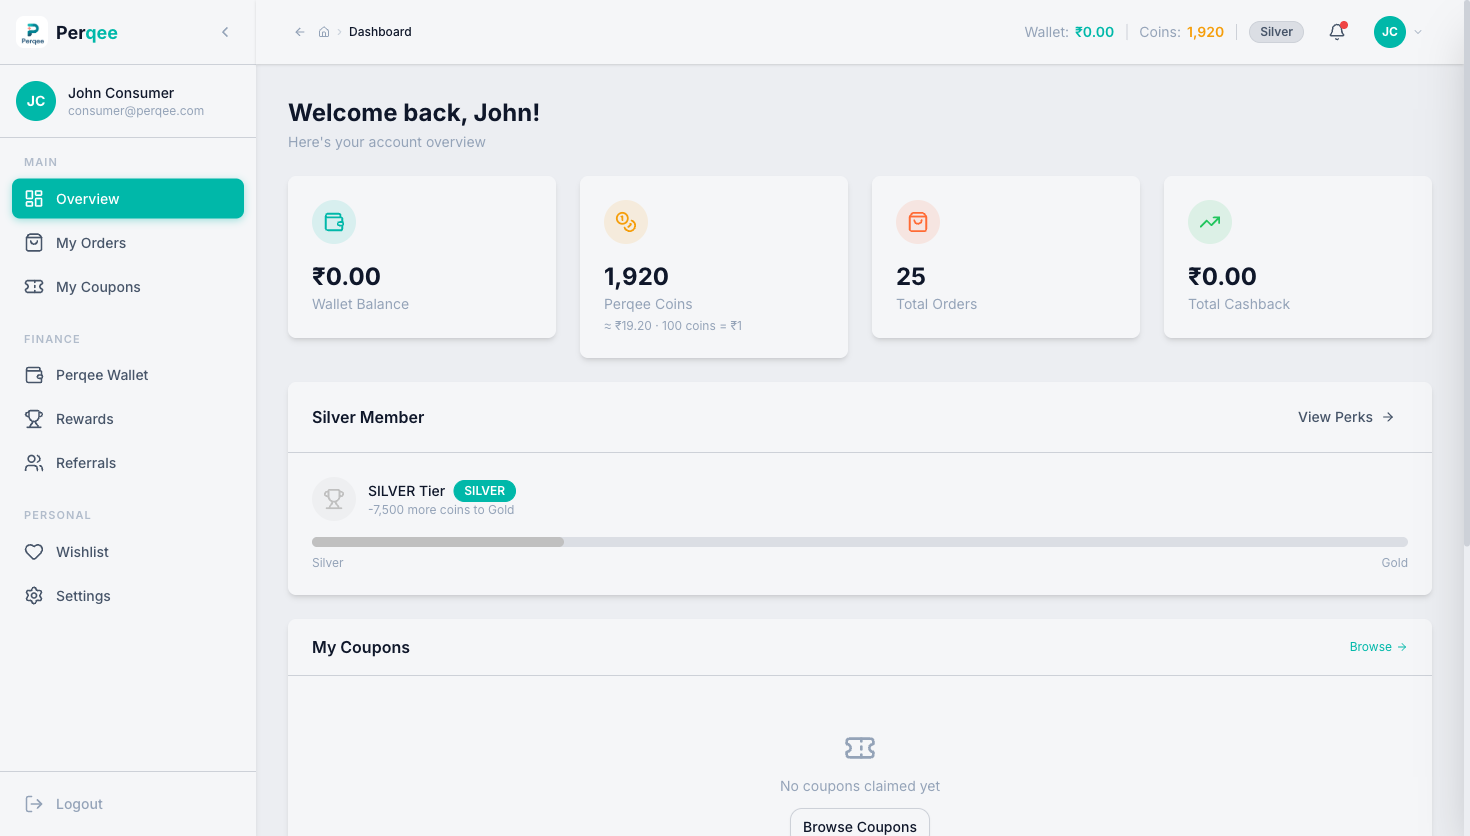This screenshot has height=836, width=1470.
Task: Follow the Browse link in My Coupons
Action: (1378, 647)
